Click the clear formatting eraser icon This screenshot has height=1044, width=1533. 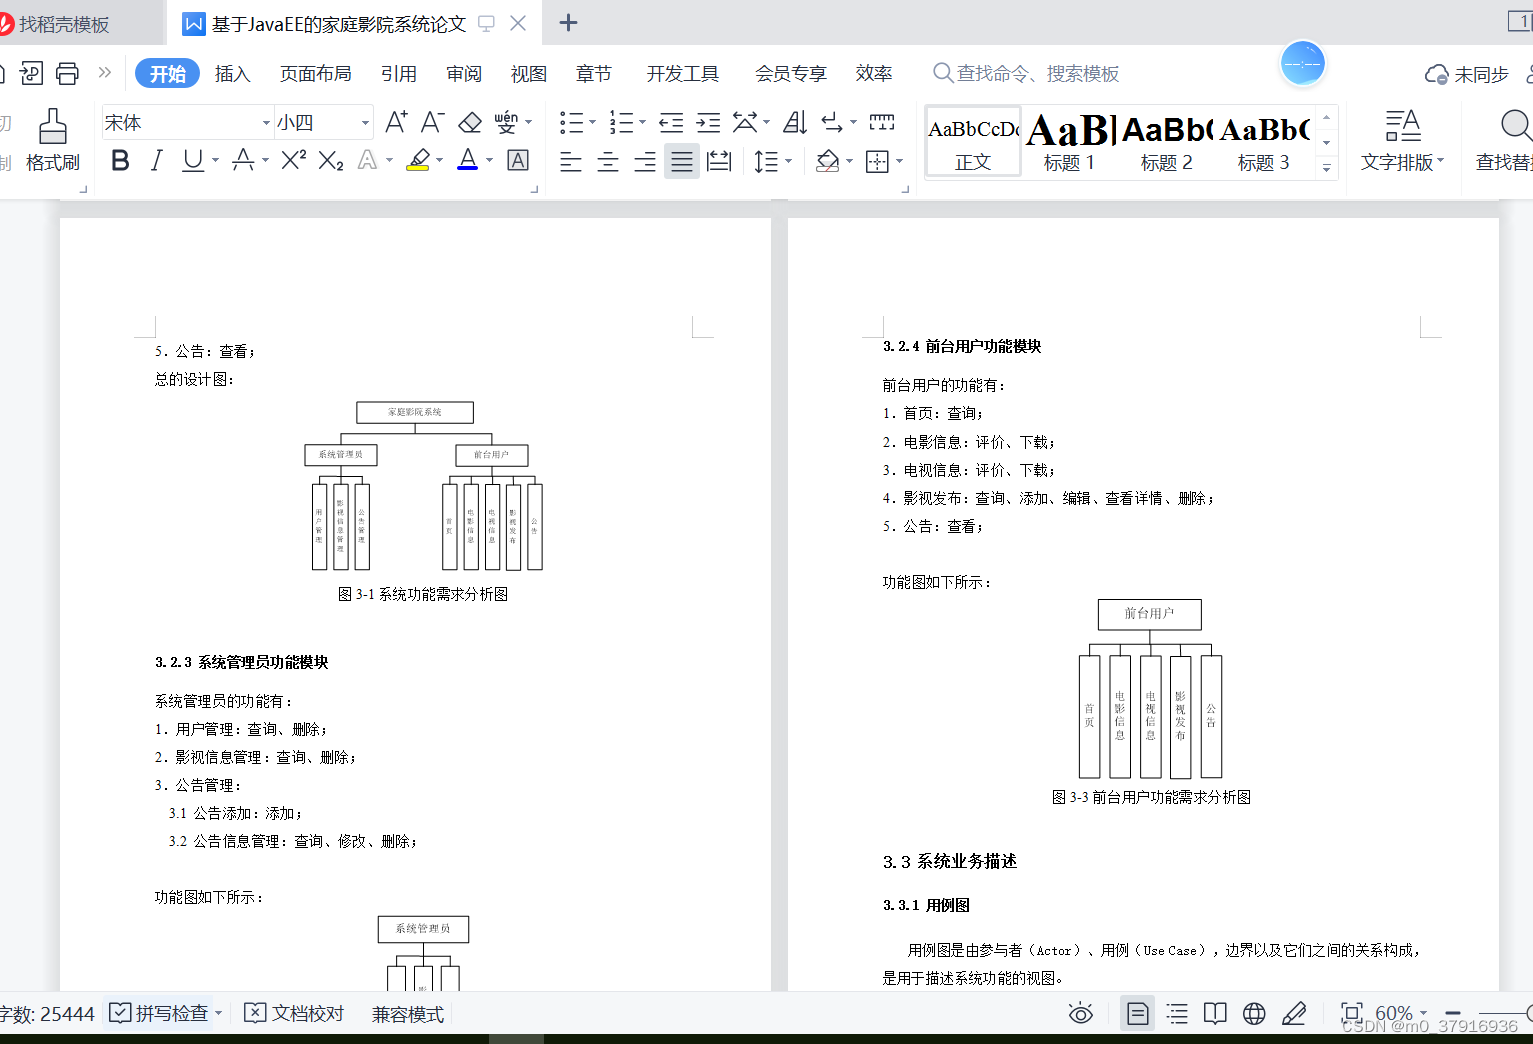[469, 122]
